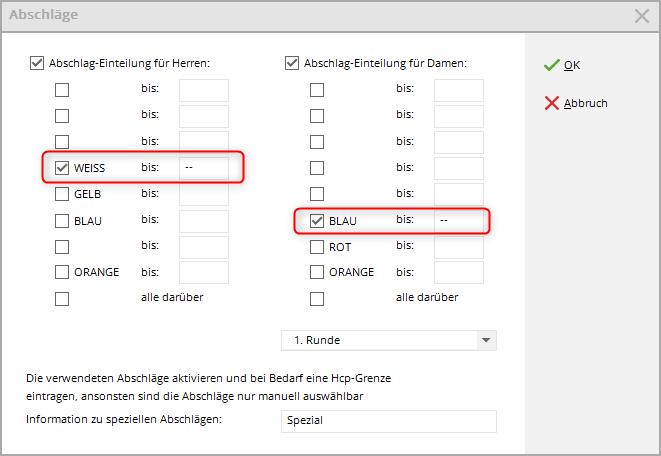Uncheck the ladies' BLAU tee checkbox
Screen dimensions: 661x456
pos(317,220)
